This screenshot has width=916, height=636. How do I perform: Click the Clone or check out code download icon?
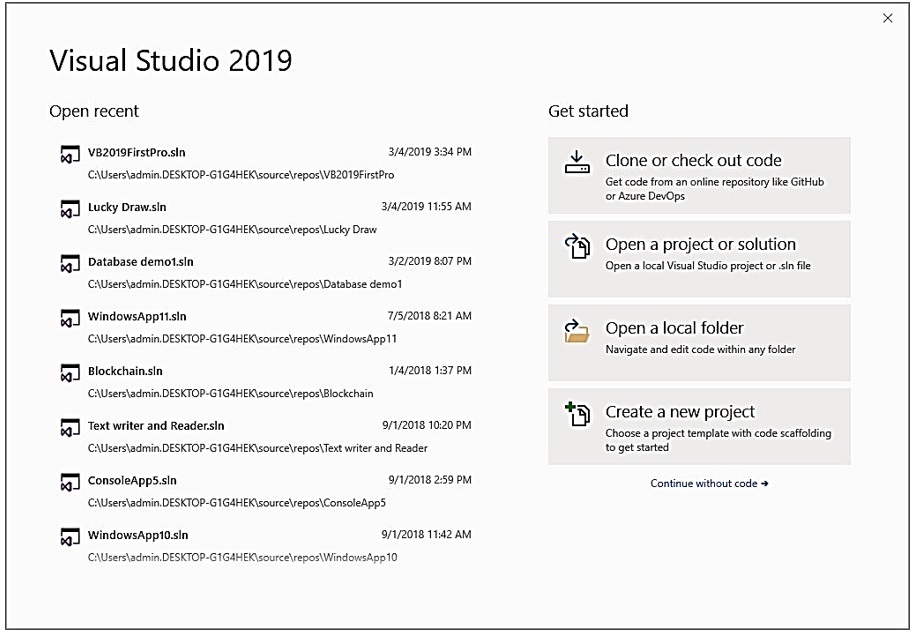pyautogui.click(x=577, y=162)
